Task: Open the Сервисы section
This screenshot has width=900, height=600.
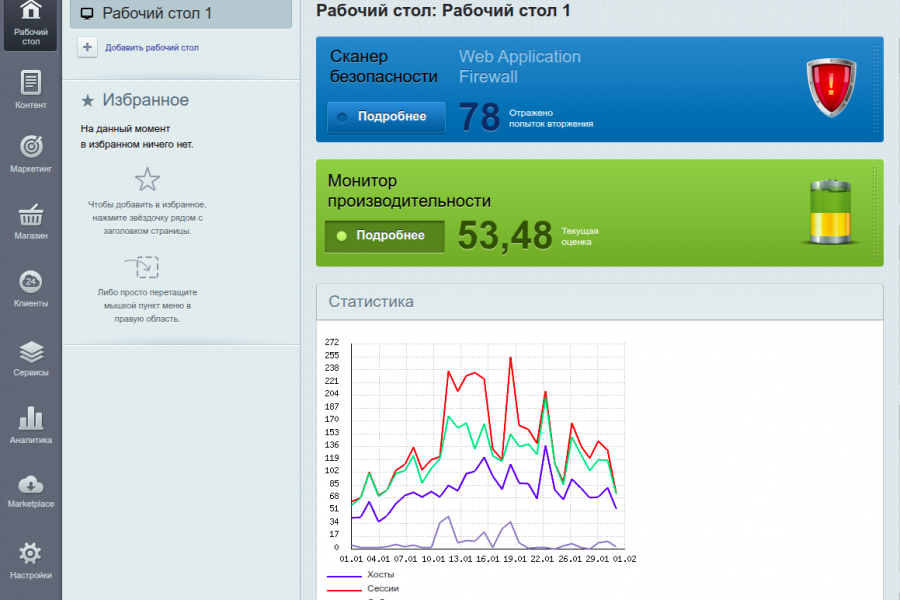Action: [x=30, y=358]
